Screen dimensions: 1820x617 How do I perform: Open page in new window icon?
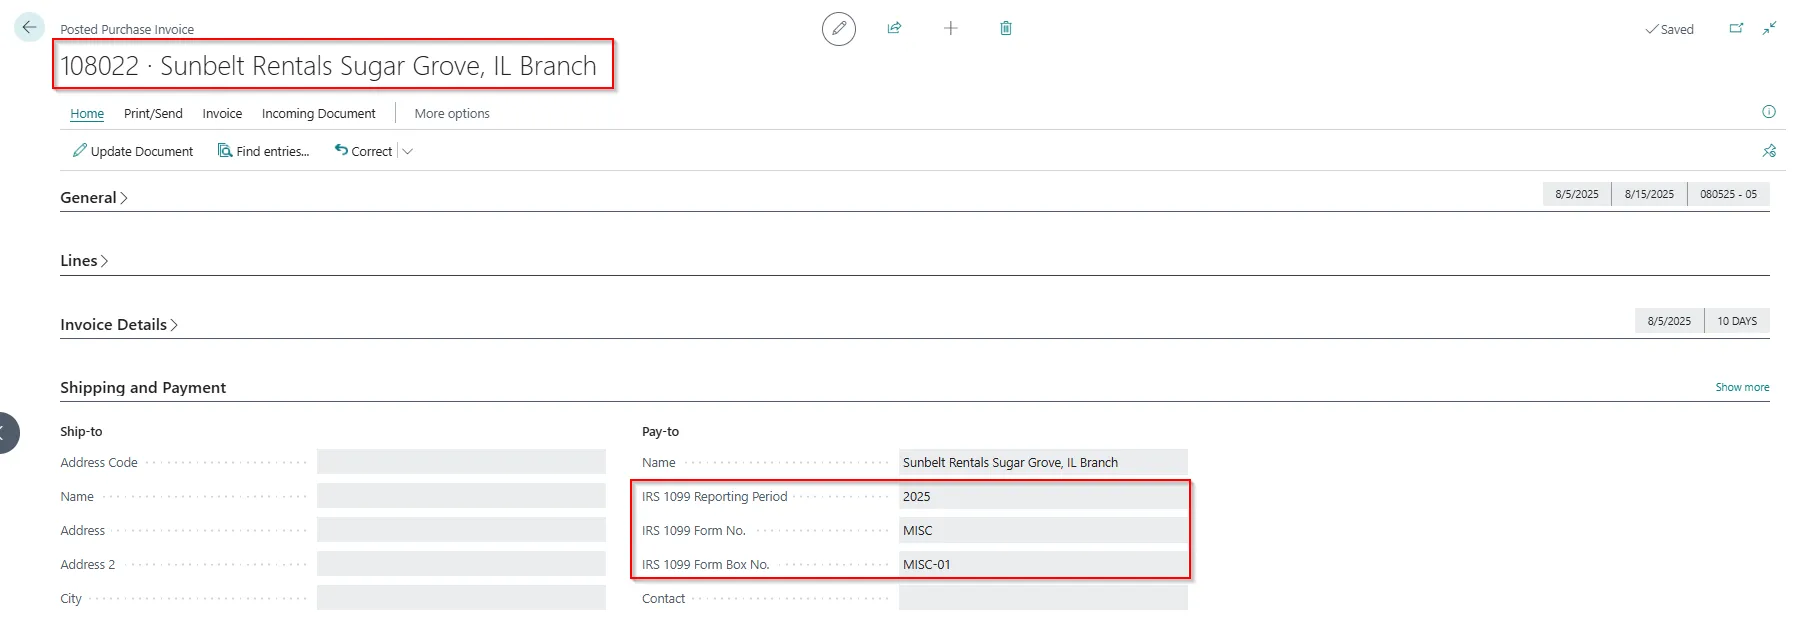click(1736, 28)
